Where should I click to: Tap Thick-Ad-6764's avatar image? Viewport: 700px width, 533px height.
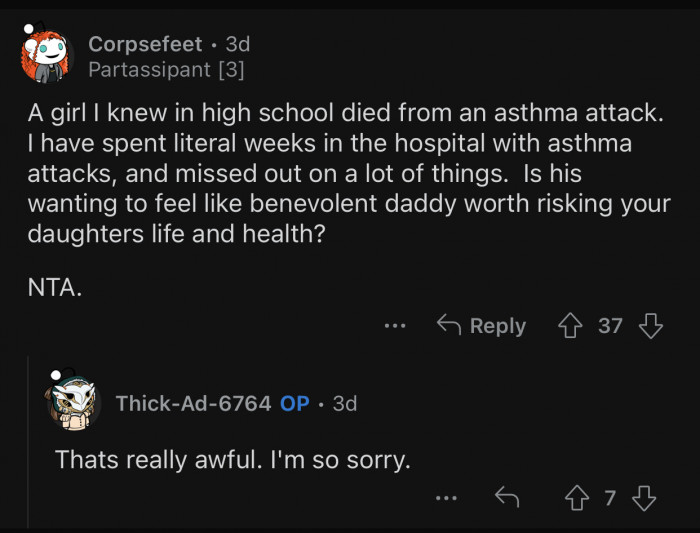point(73,403)
